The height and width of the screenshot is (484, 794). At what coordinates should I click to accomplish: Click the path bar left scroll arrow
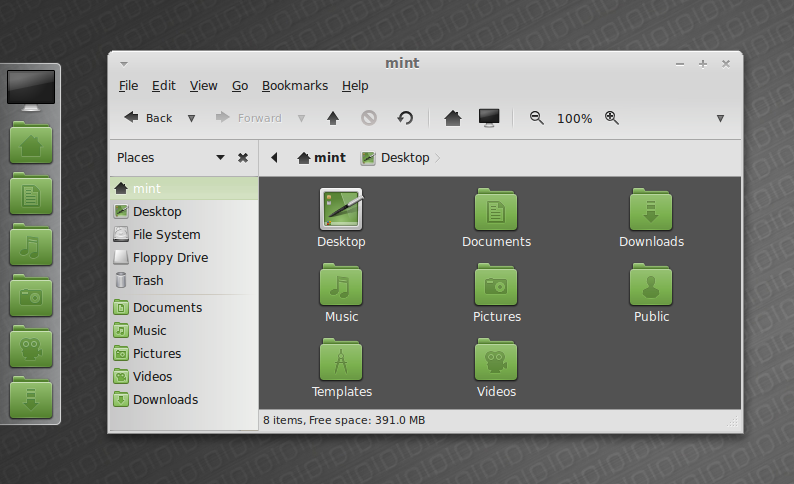pyautogui.click(x=274, y=157)
